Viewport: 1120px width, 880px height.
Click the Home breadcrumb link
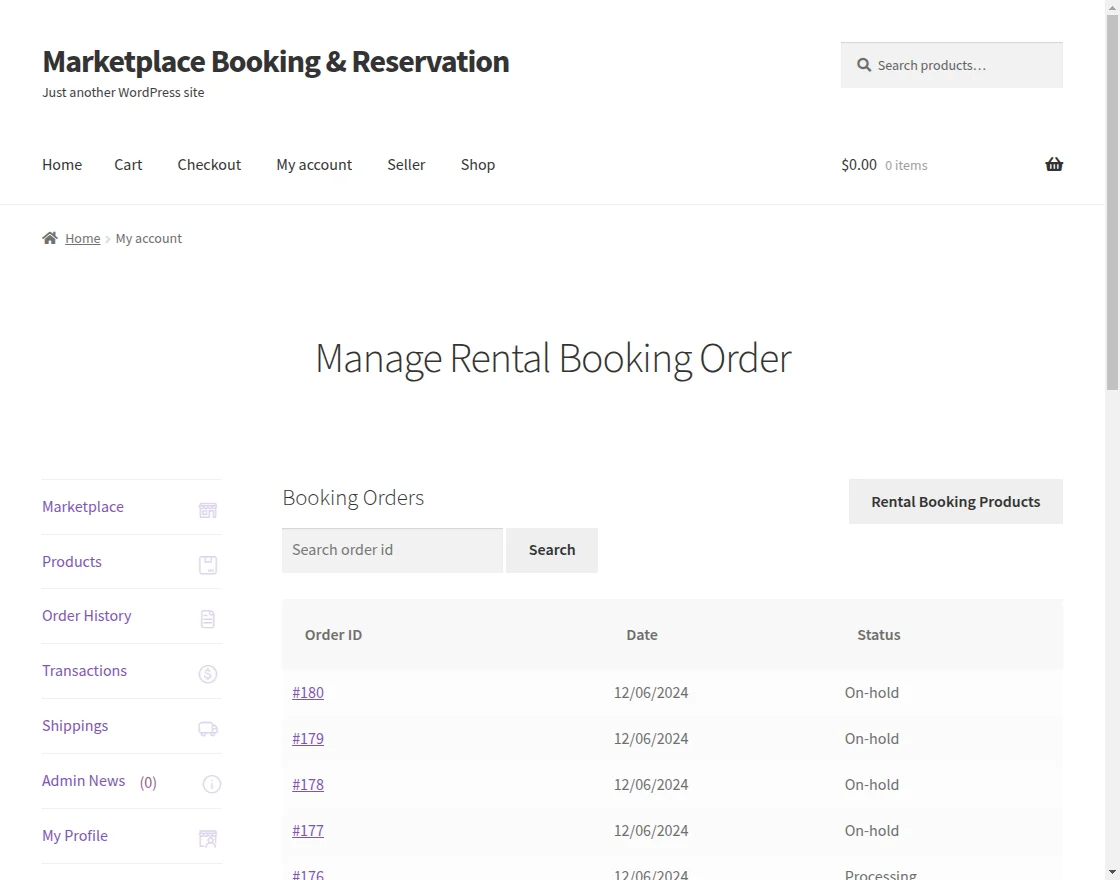(x=82, y=238)
